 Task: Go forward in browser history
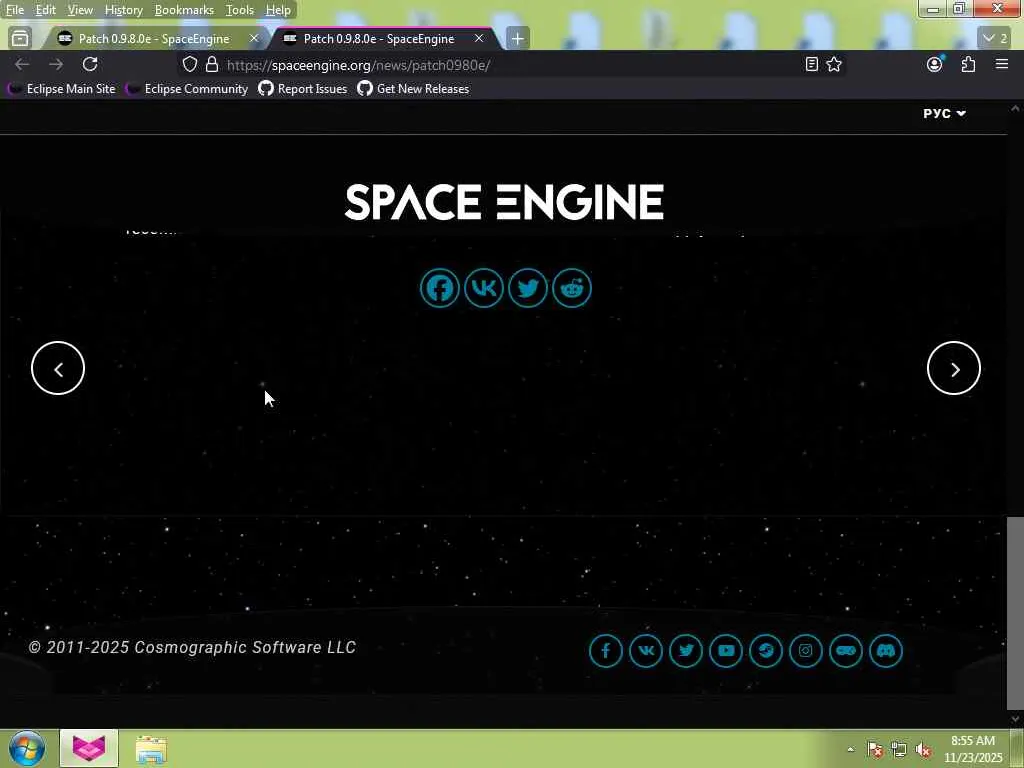point(56,64)
